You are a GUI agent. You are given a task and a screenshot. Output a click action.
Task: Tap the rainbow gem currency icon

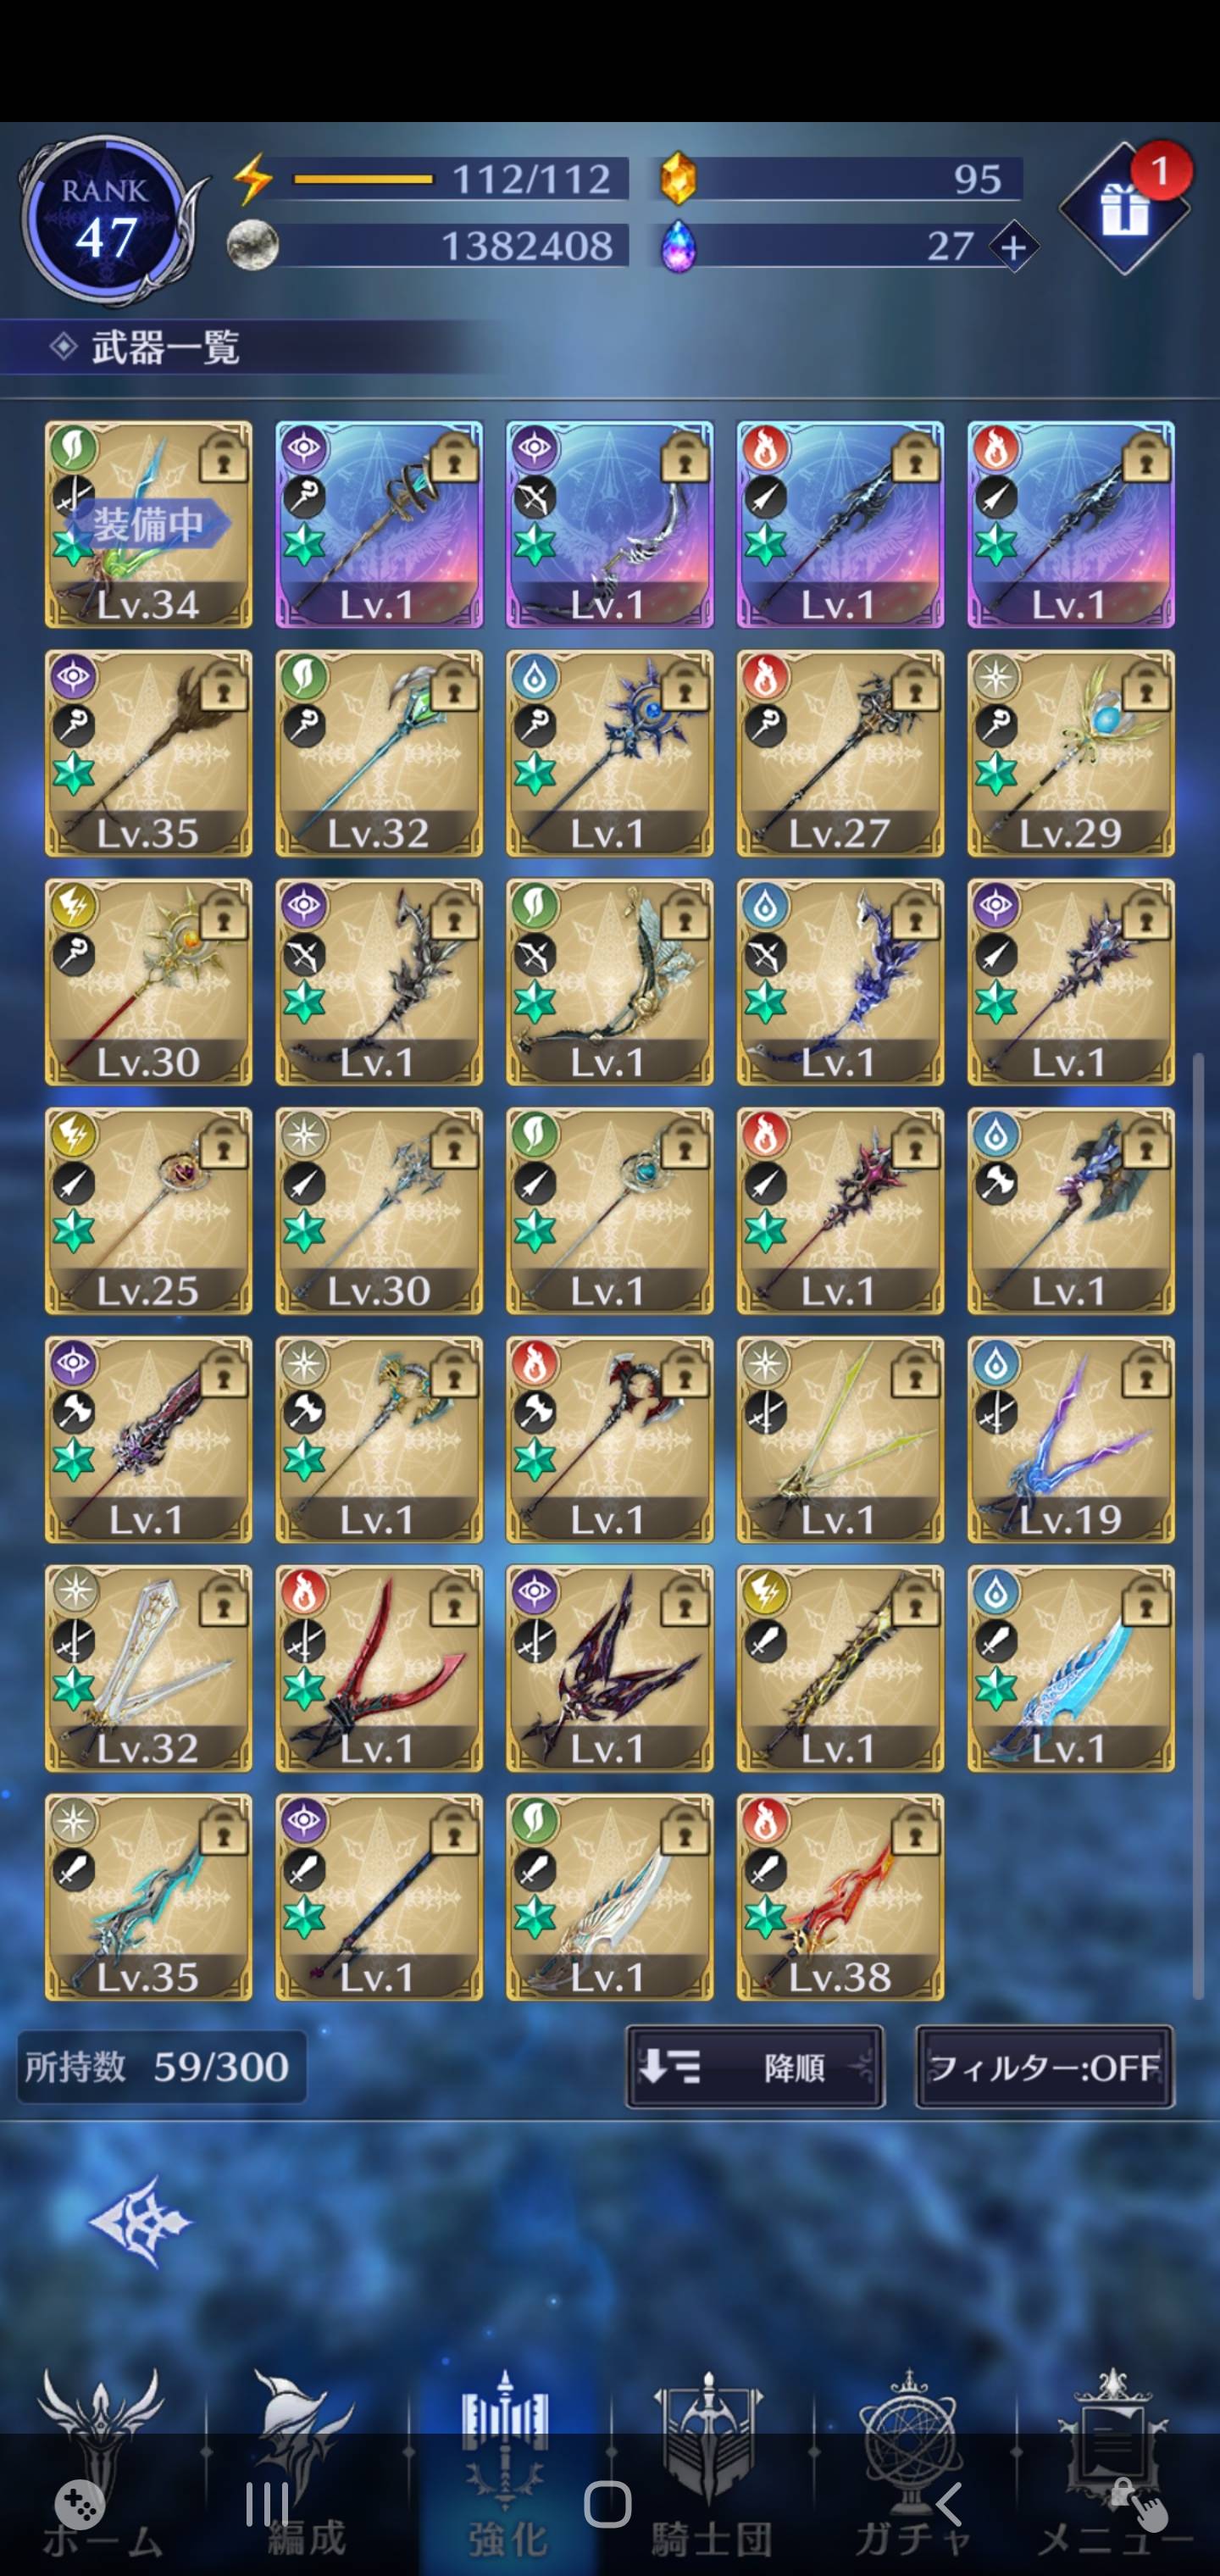(679, 246)
